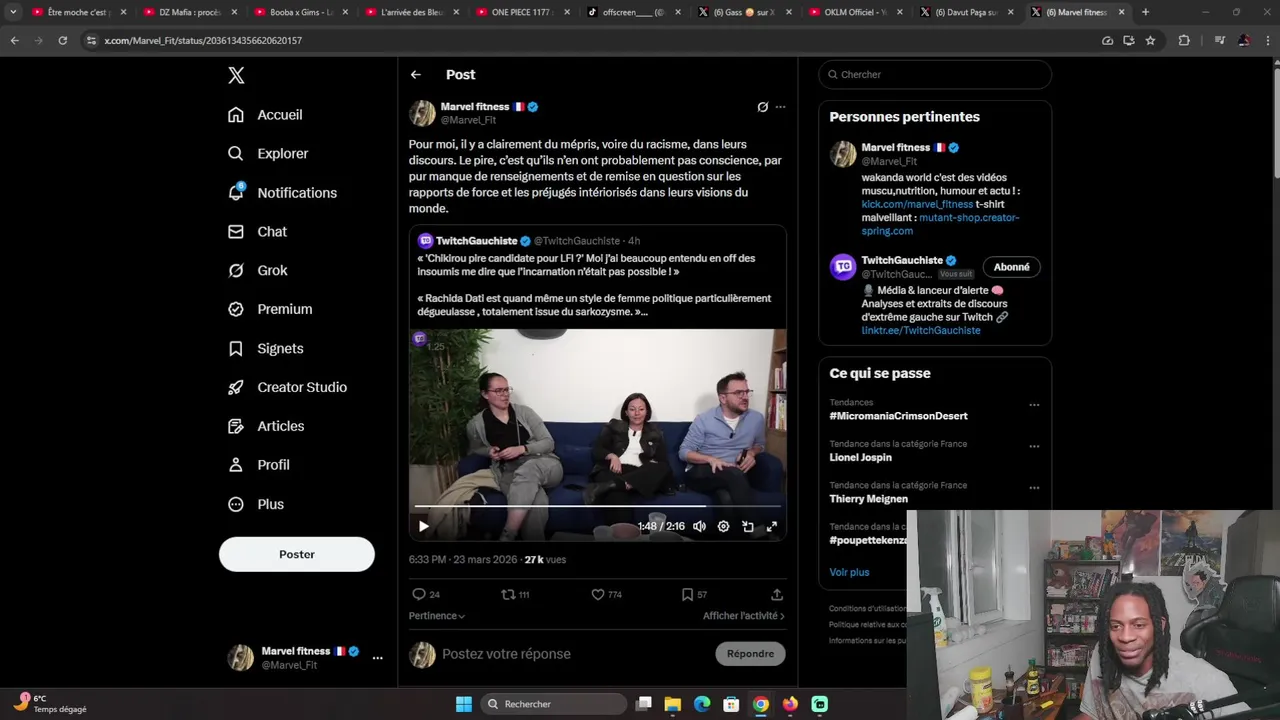Open the X logo home icon

click(236, 75)
